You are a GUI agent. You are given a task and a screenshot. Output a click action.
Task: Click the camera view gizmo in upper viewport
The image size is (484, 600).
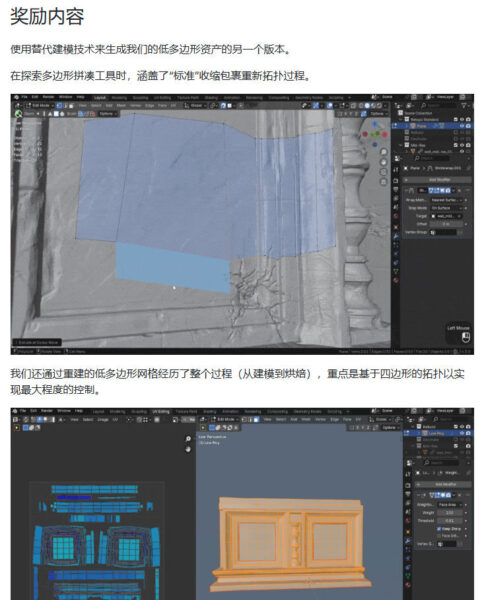(383, 172)
